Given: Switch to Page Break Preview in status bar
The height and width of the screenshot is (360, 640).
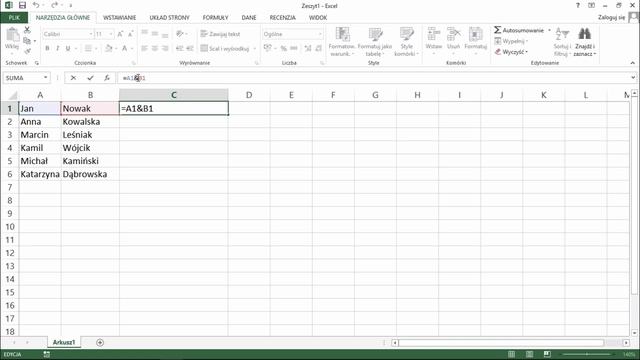Looking at the screenshot, I should pos(547,354).
